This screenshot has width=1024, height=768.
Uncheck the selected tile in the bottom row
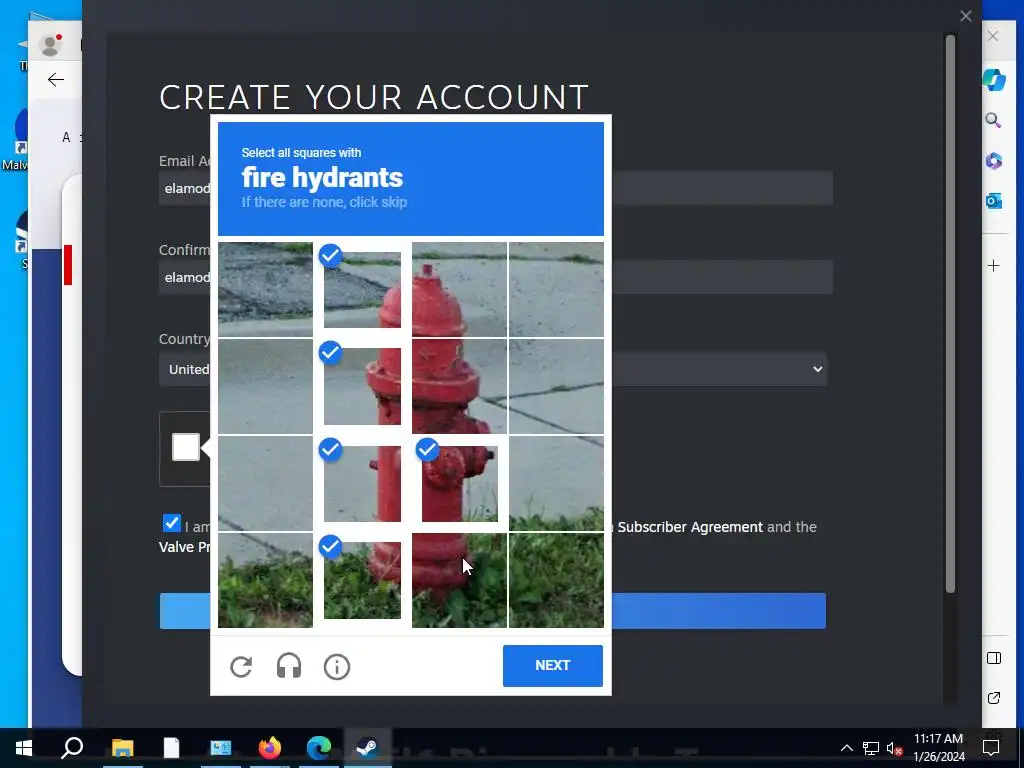point(362,581)
